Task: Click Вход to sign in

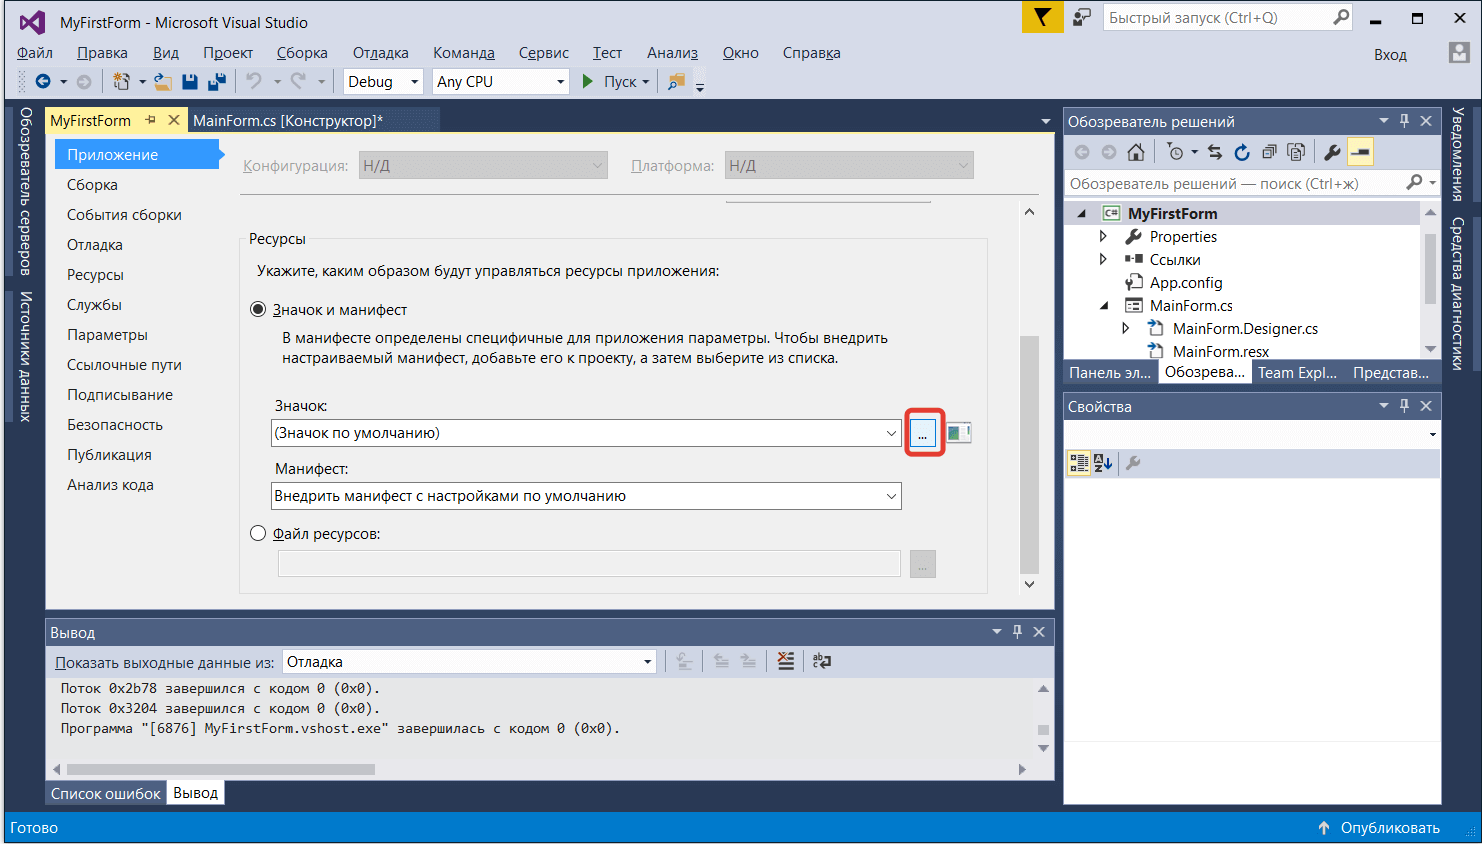Action: 1390,55
